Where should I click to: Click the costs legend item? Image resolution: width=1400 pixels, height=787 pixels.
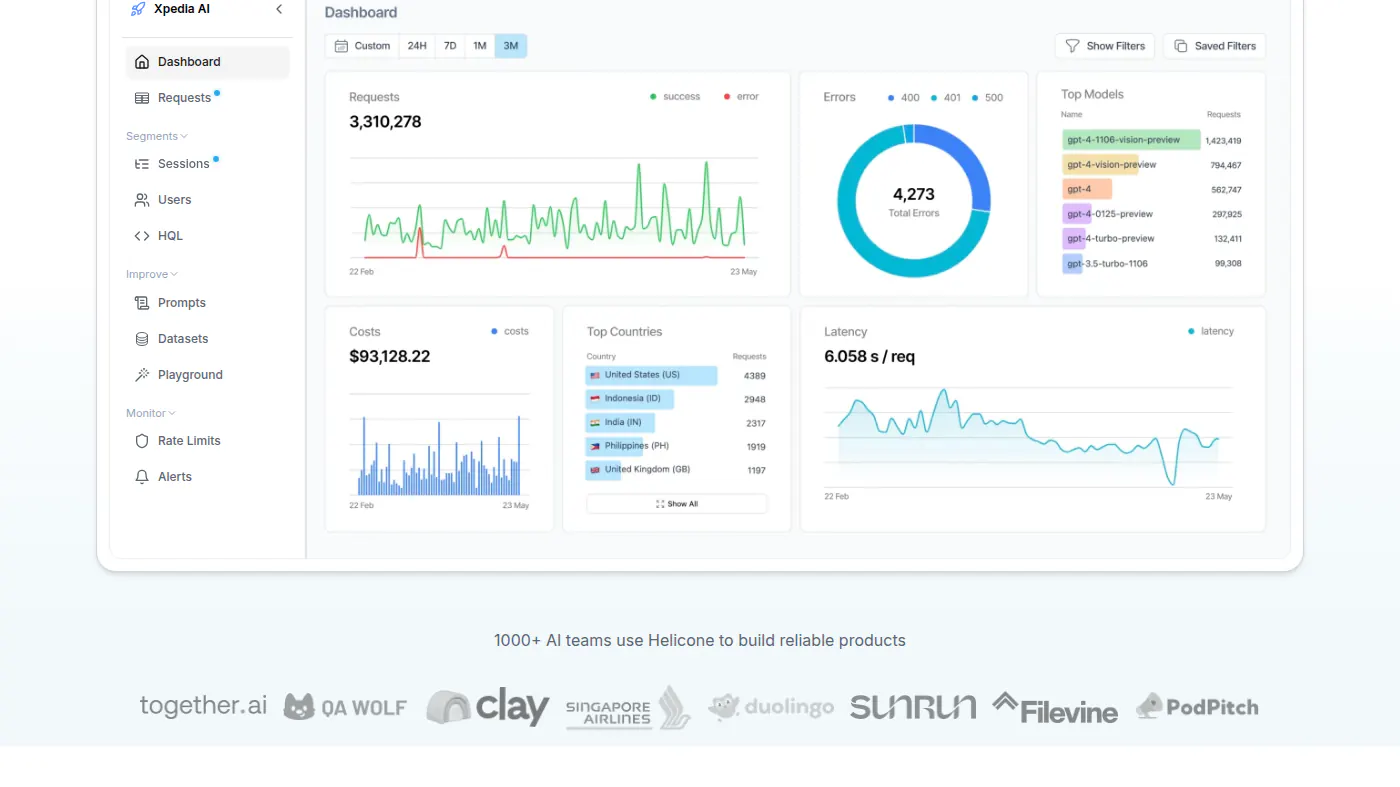pyautogui.click(x=510, y=331)
